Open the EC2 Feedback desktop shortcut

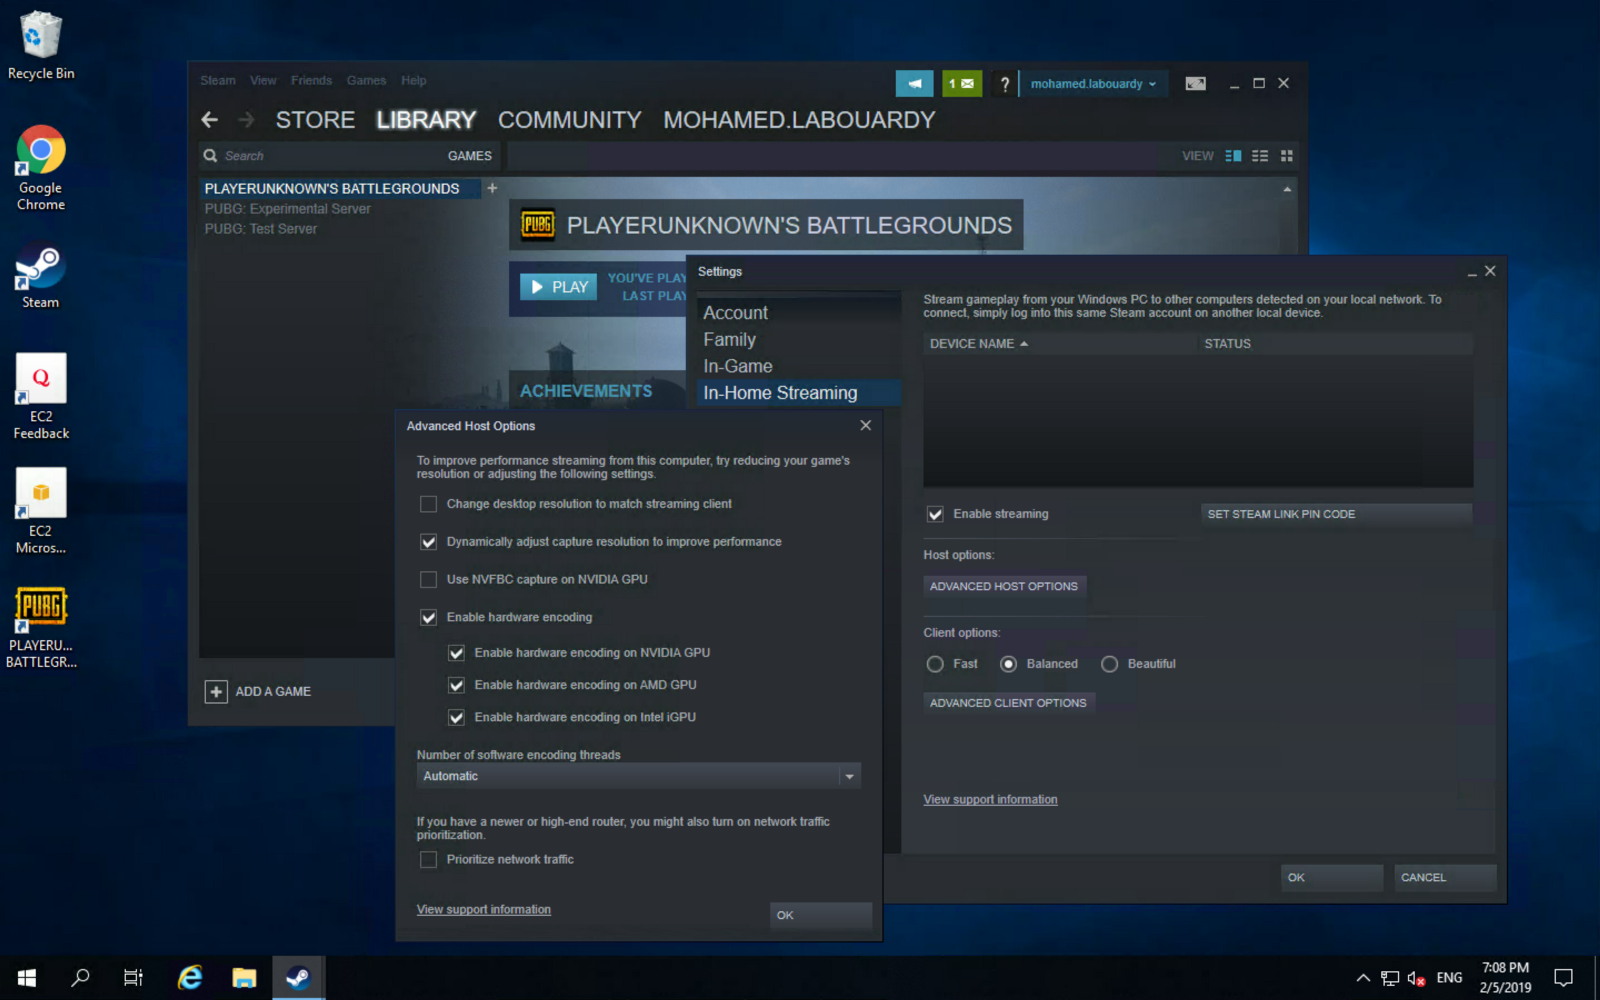(x=41, y=397)
